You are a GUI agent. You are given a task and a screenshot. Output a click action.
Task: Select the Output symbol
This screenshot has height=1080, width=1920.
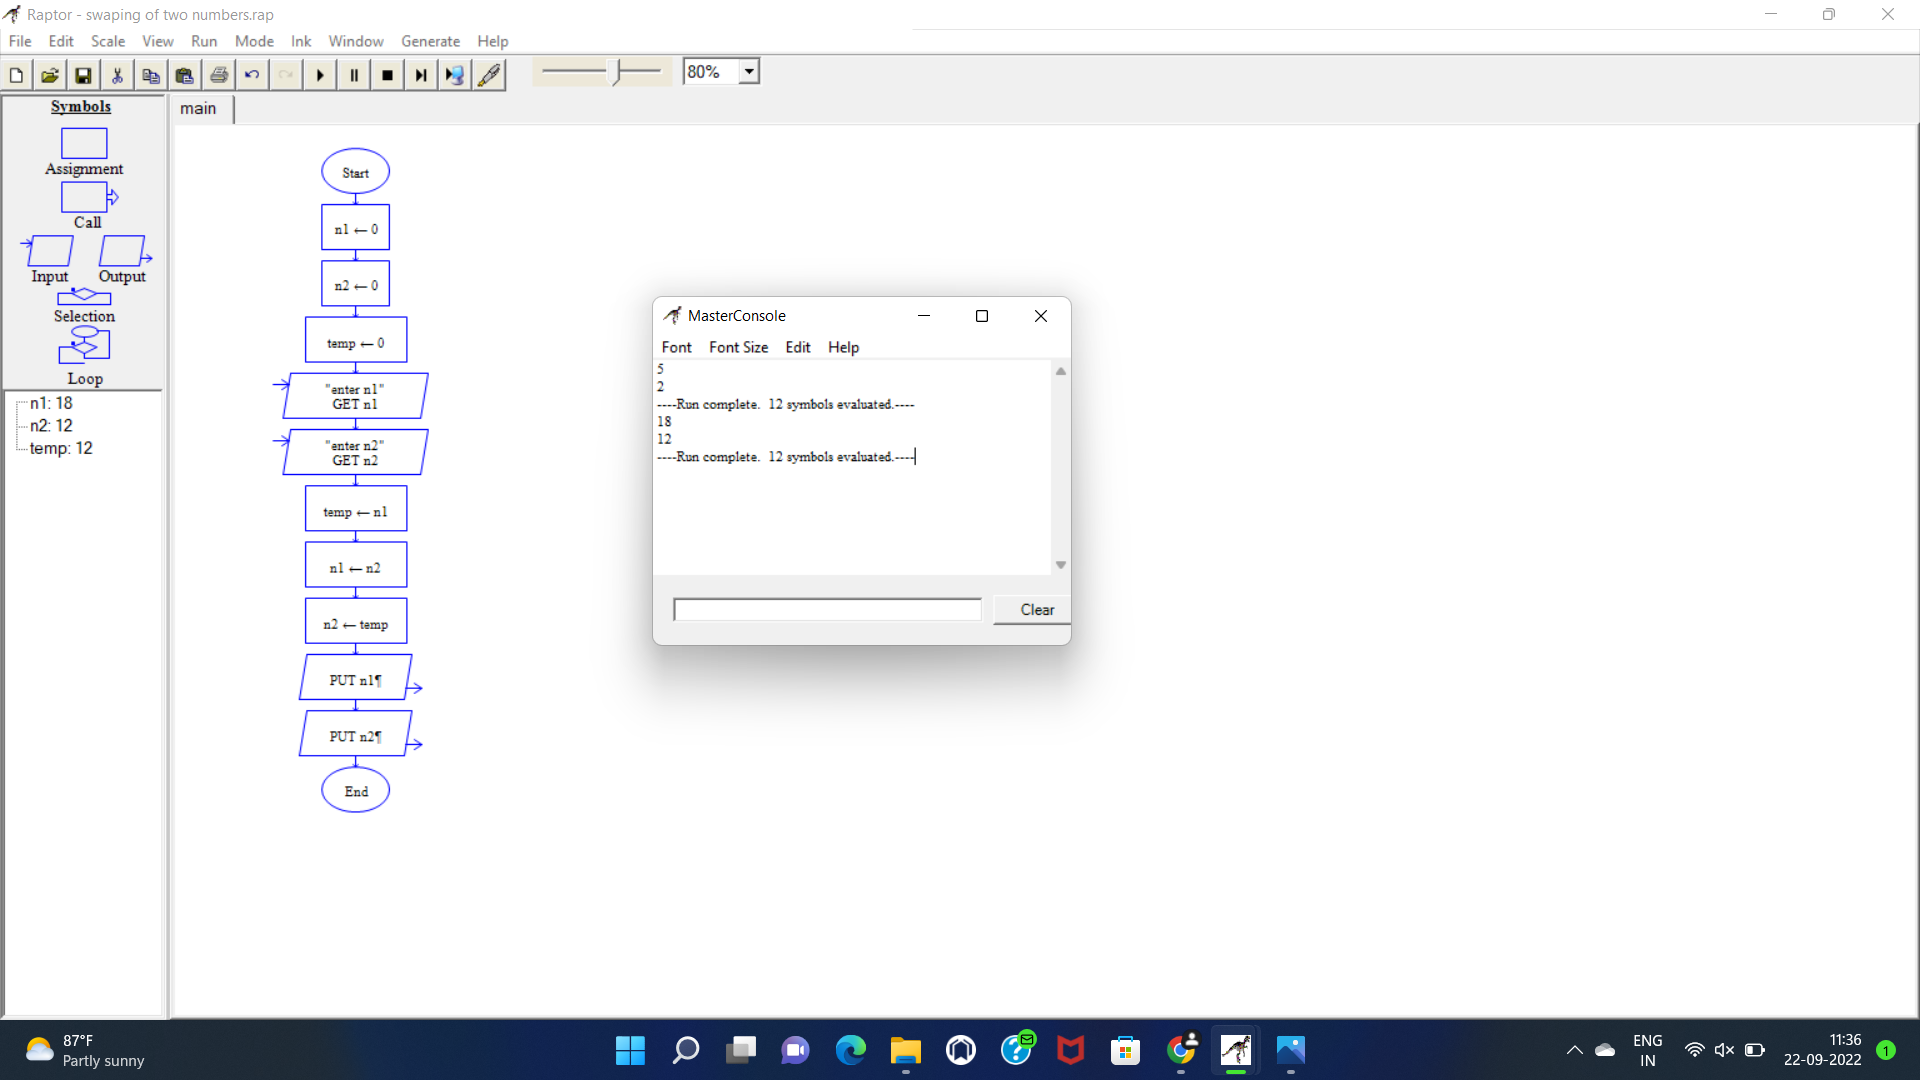121,253
